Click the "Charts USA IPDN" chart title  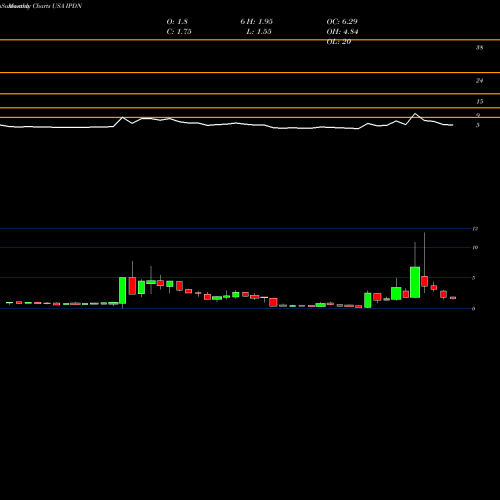click(57, 6)
